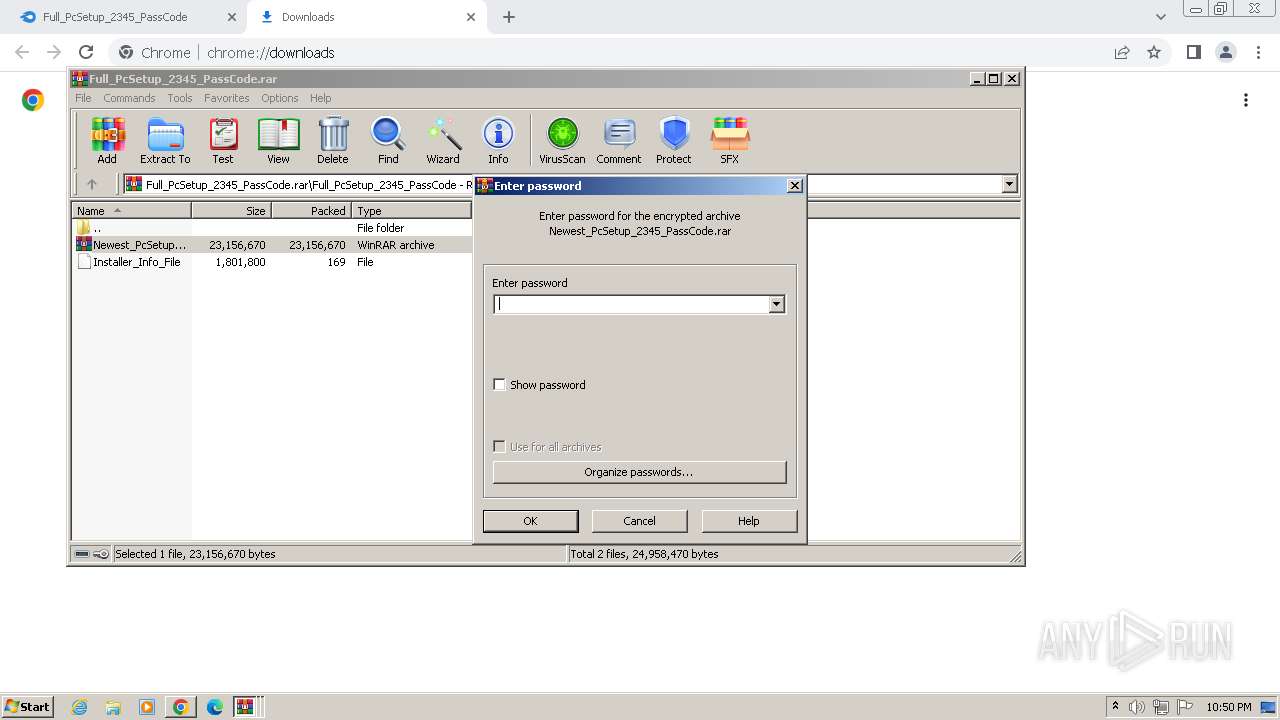The width and height of the screenshot is (1280, 720).
Task: Sort by the Type column header
Action: 411,211
